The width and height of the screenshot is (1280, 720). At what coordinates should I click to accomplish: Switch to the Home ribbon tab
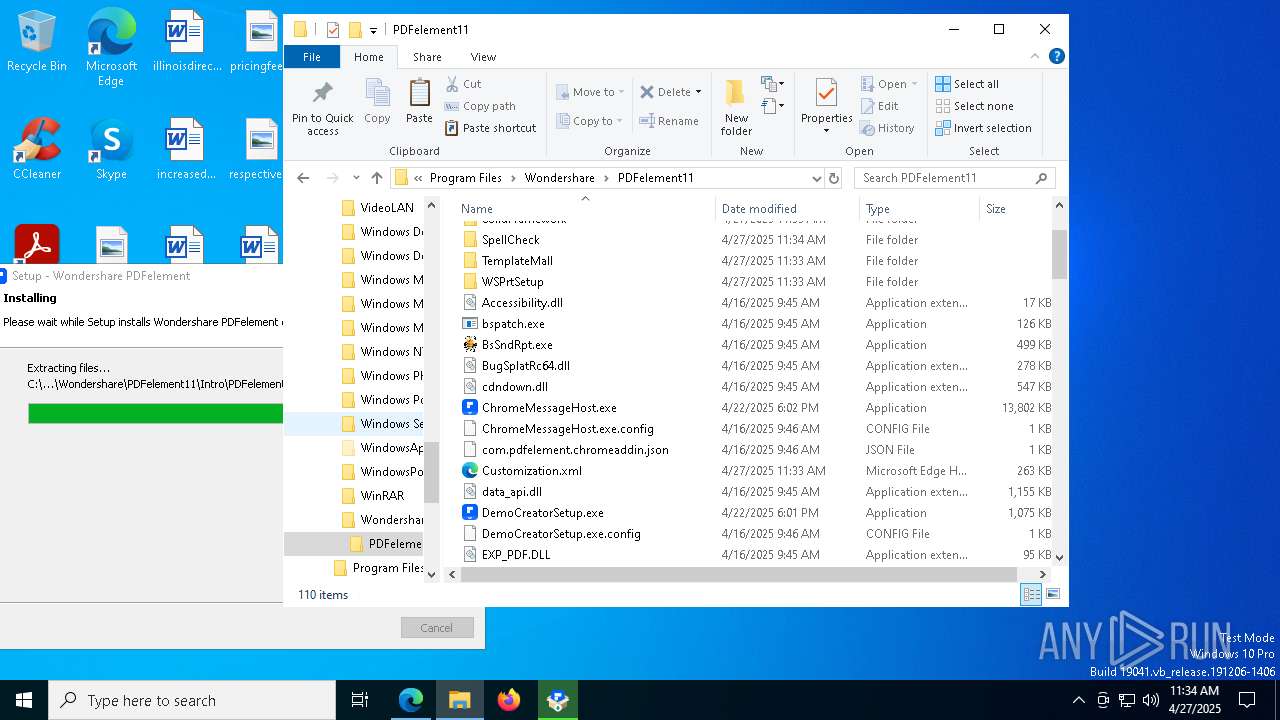click(368, 57)
